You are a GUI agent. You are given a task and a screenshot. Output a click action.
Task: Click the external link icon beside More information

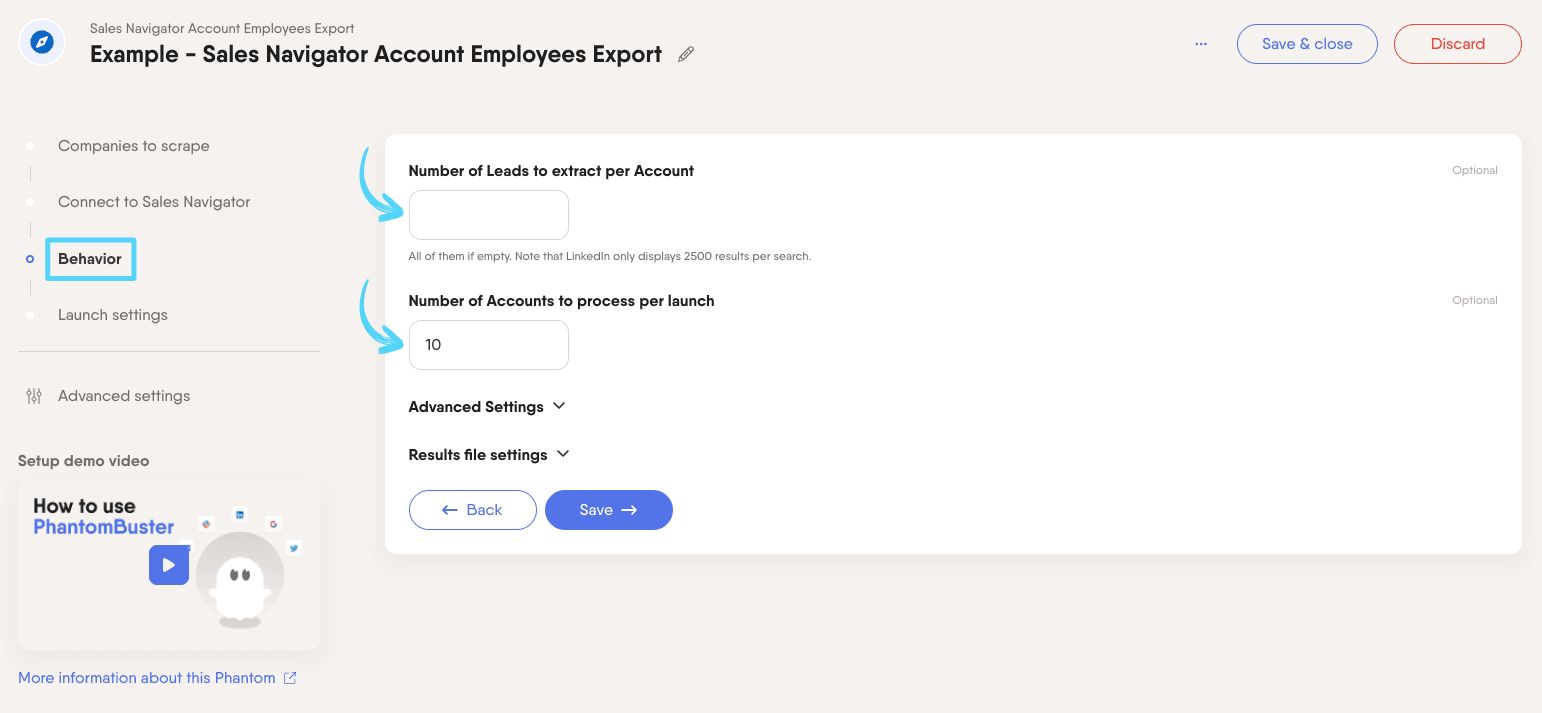click(x=290, y=678)
